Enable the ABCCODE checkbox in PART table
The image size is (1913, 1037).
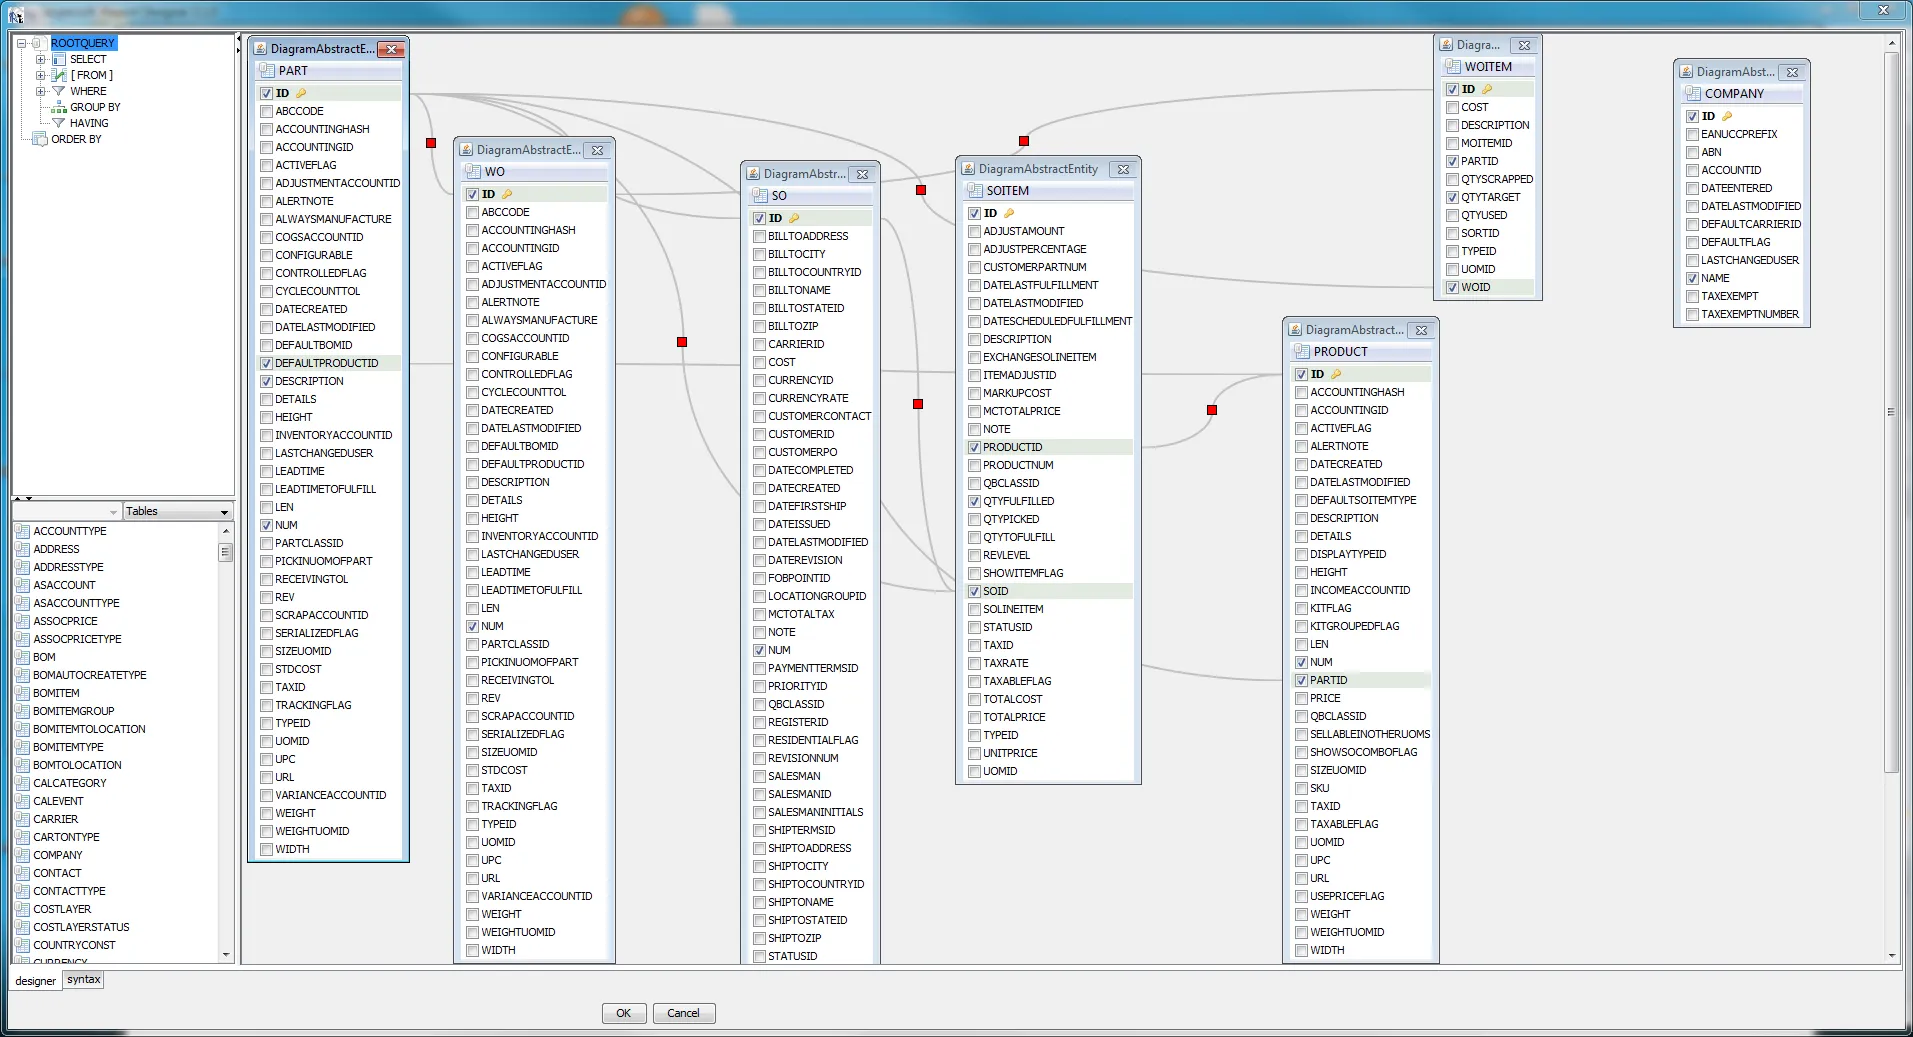coord(267,111)
